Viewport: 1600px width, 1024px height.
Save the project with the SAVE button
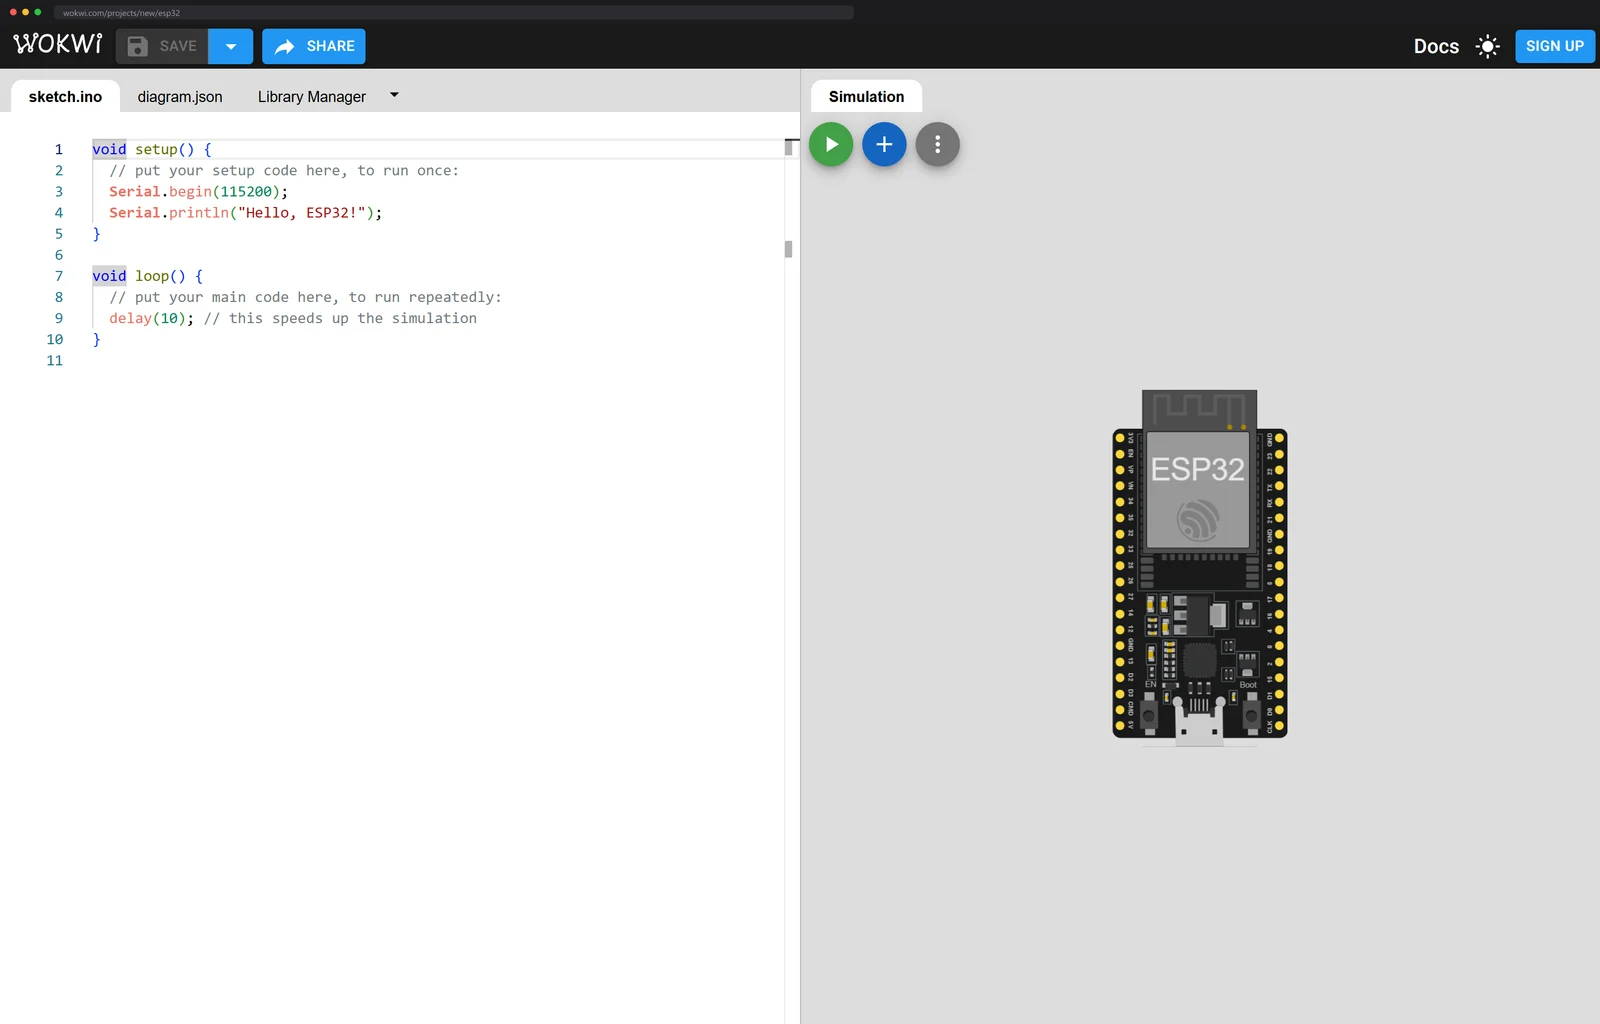[162, 46]
